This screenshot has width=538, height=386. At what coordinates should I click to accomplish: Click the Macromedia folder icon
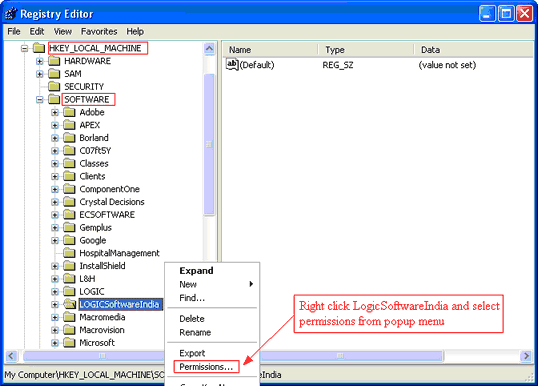69,317
